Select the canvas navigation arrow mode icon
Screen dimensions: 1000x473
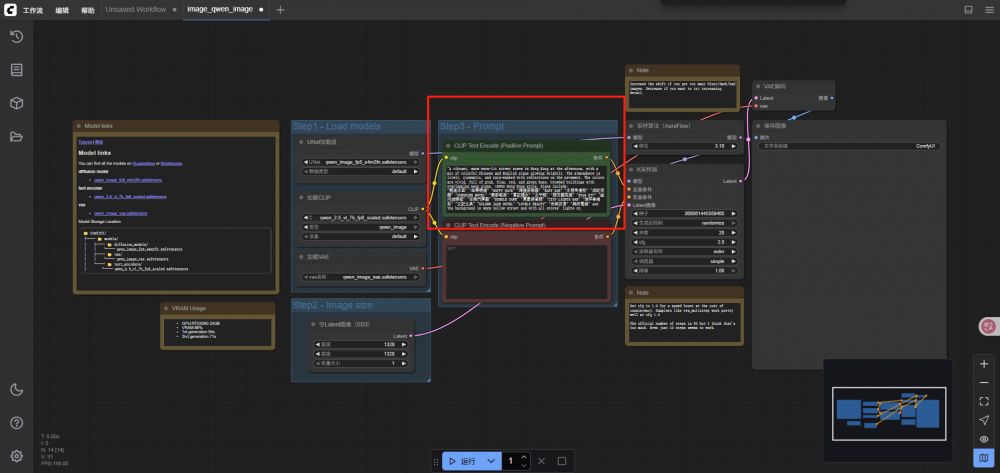point(984,420)
